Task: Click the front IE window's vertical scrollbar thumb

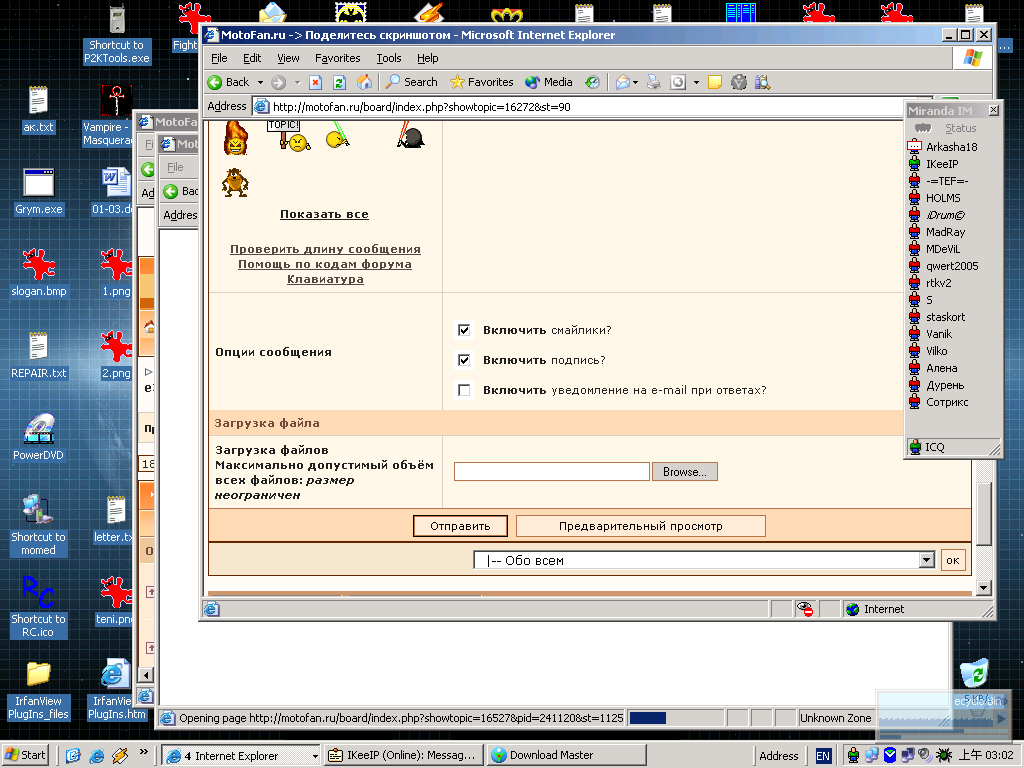Action: [x=984, y=513]
